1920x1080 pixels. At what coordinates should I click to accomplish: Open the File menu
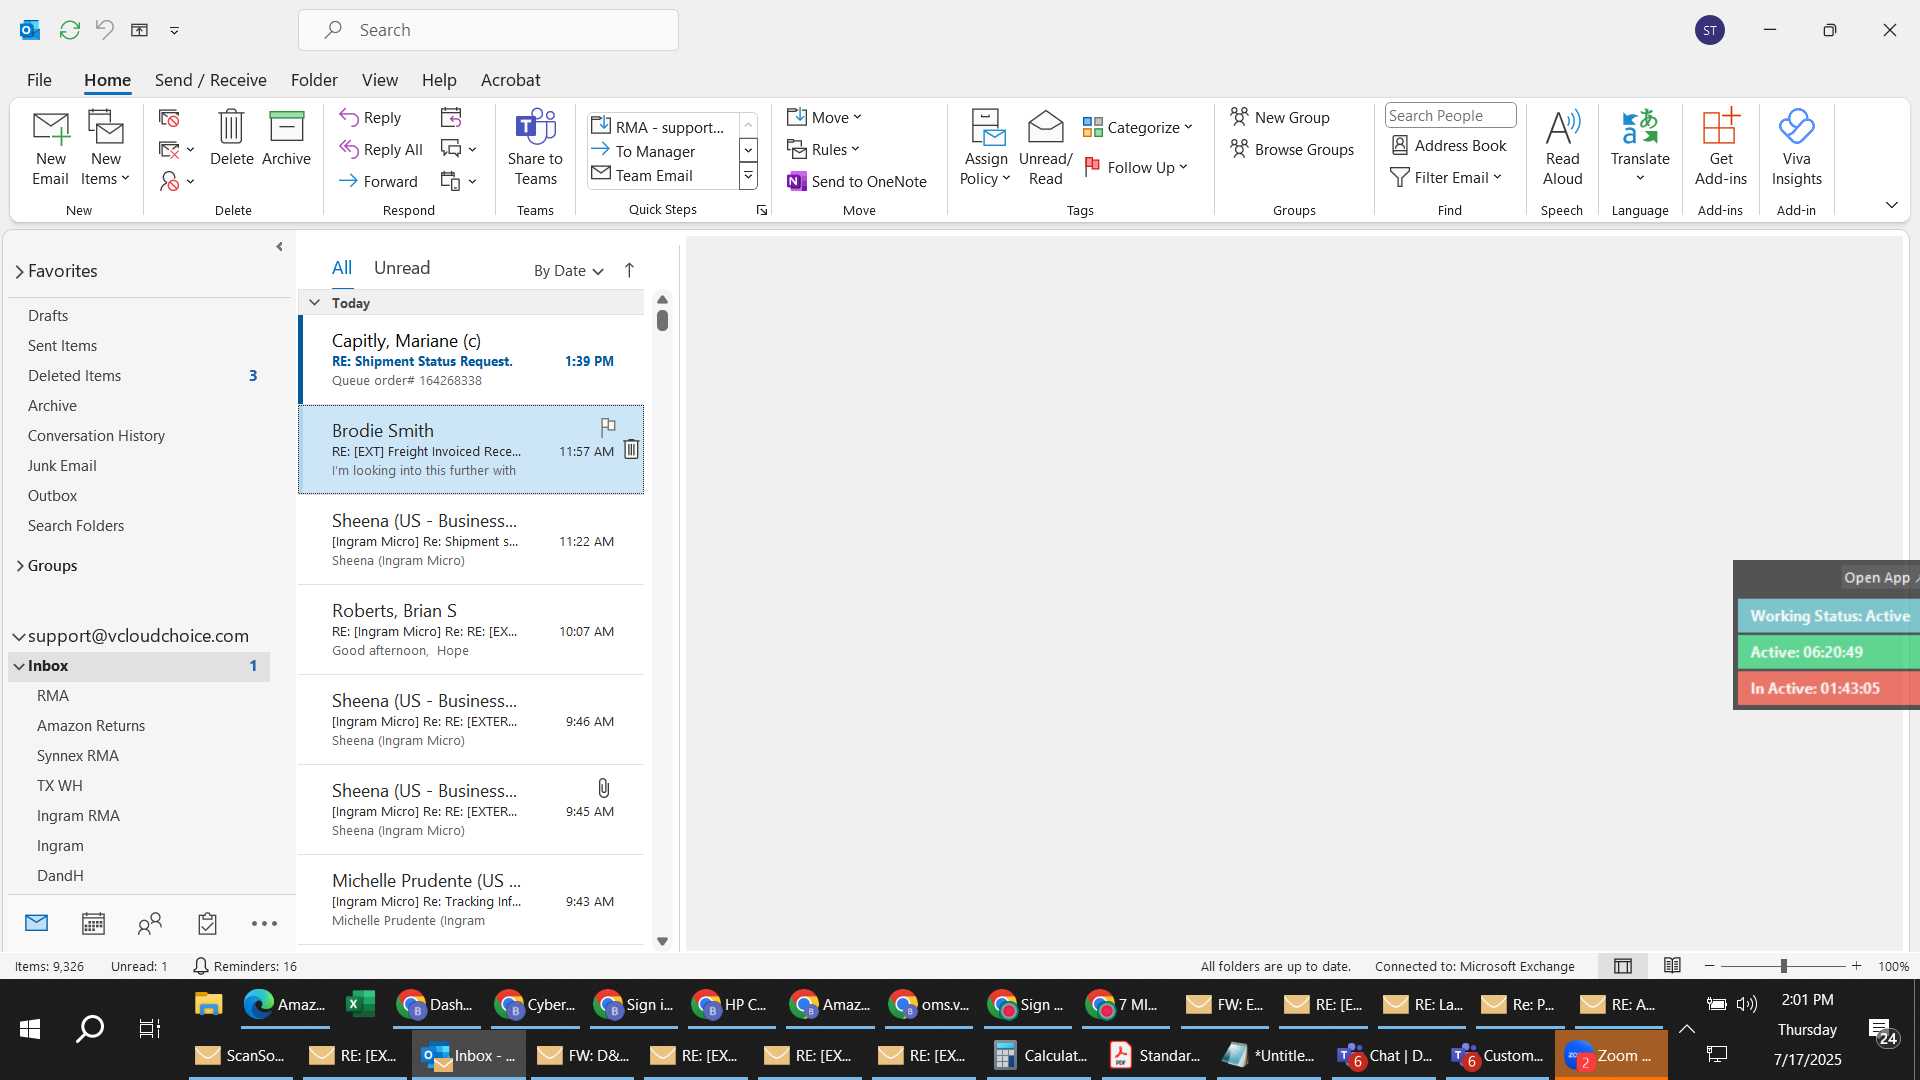39,79
